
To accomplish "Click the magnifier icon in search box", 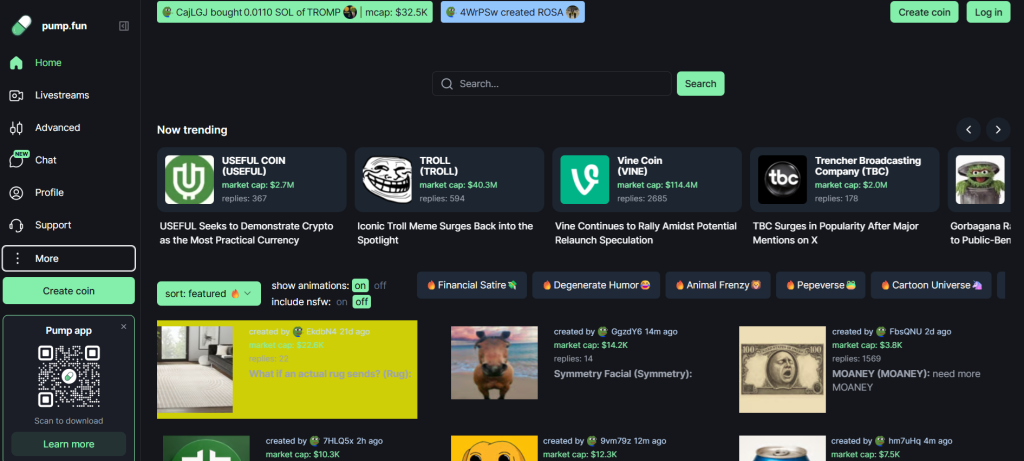I will pyautogui.click(x=447, y=84).
